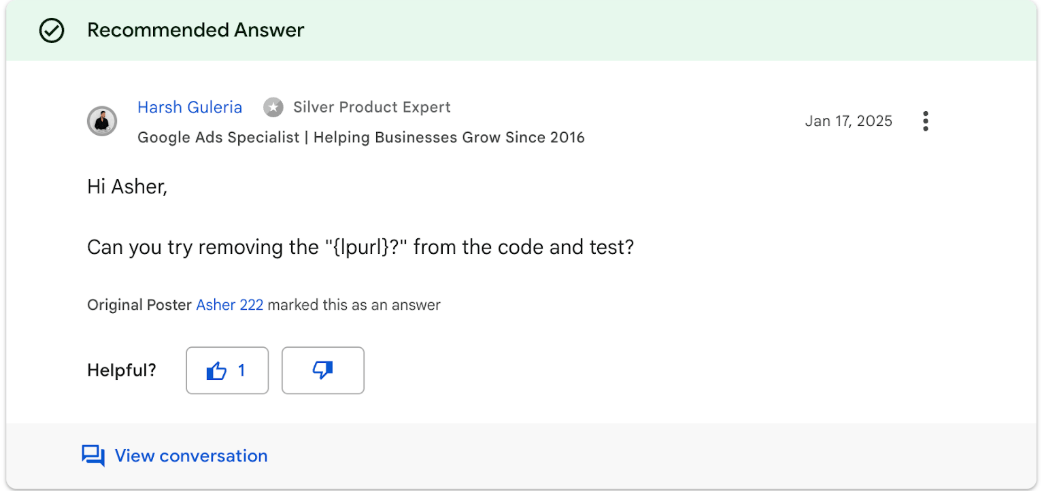Click the Silver Product Expert star badge
Screen dimensions: 1041x491
[x=273, y=107]
